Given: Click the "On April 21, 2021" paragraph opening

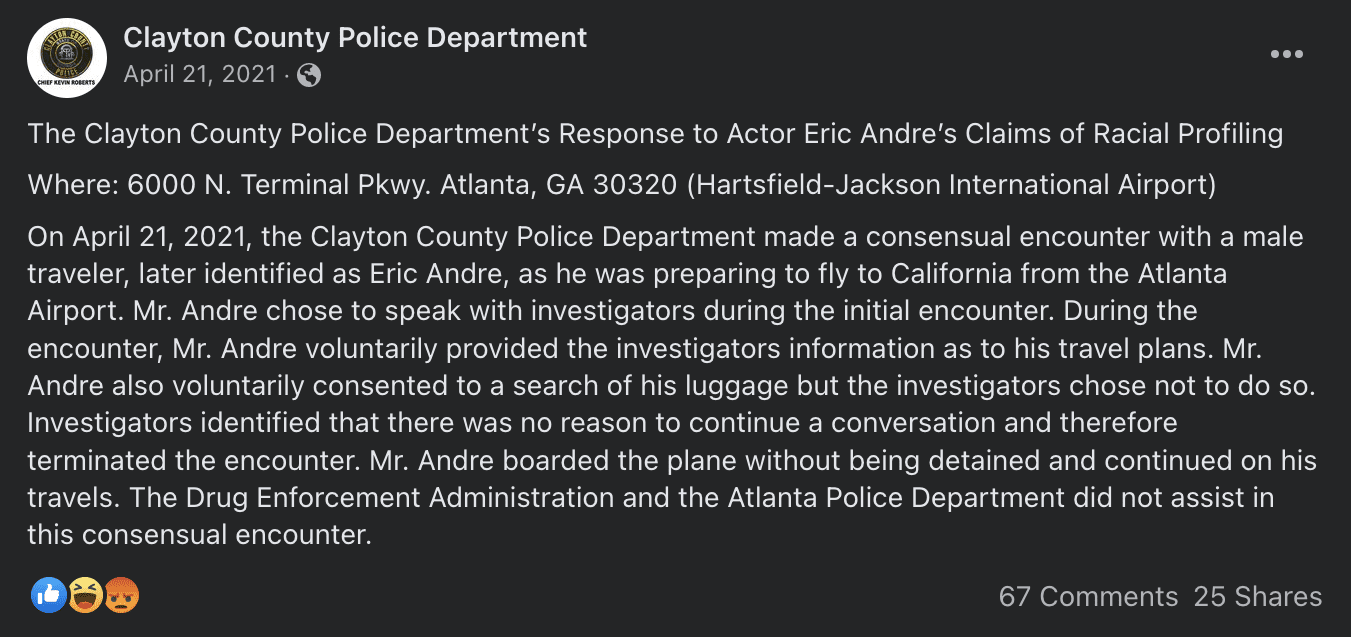Looking at the screenshot, I should tap(136, 238).
